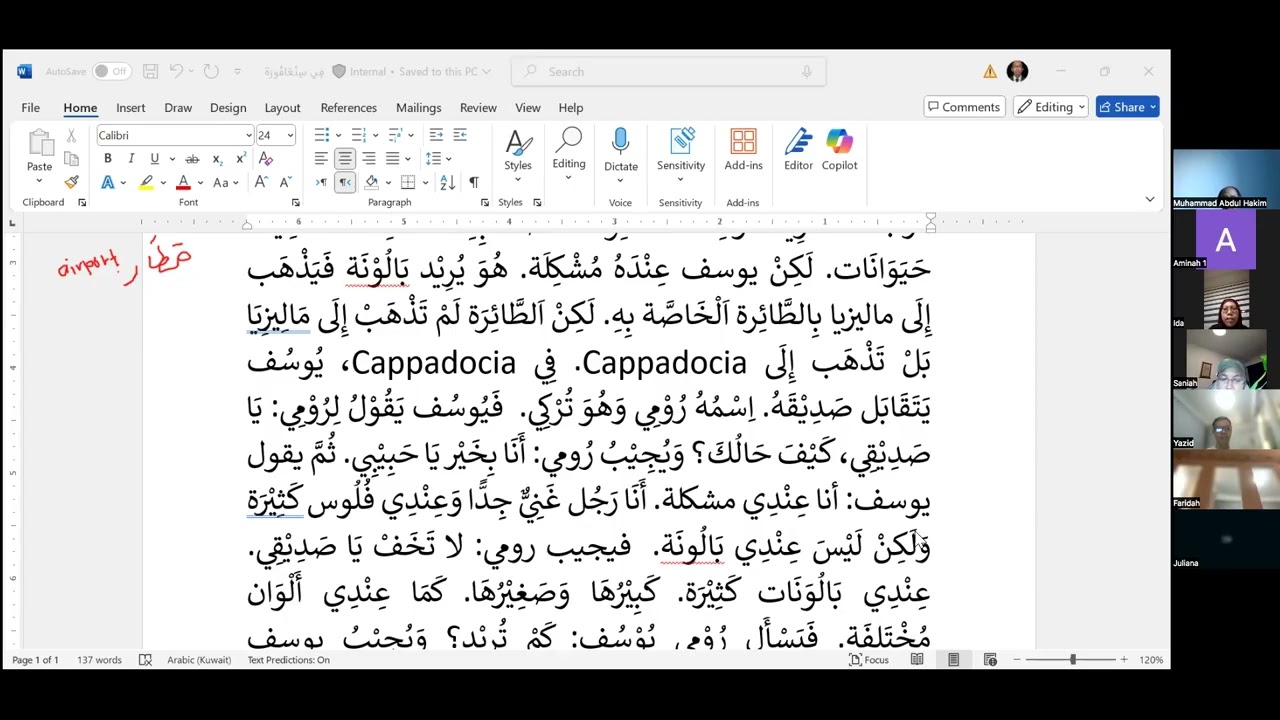The height and width of the screenshot is (720, 1280).
Task: Open the Editor pane
Action: pos(798,152)
